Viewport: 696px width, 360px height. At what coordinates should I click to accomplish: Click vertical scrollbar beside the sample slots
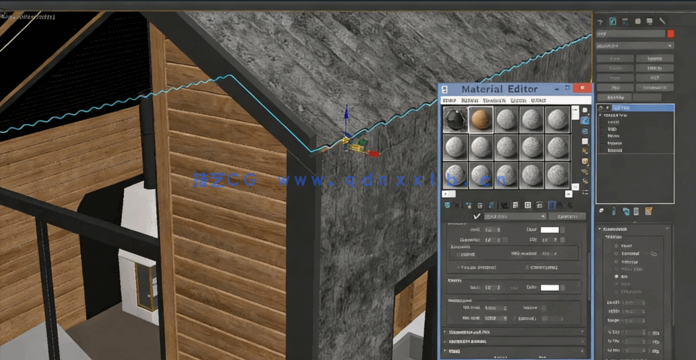pyautogui.click(x=575, y=148)
